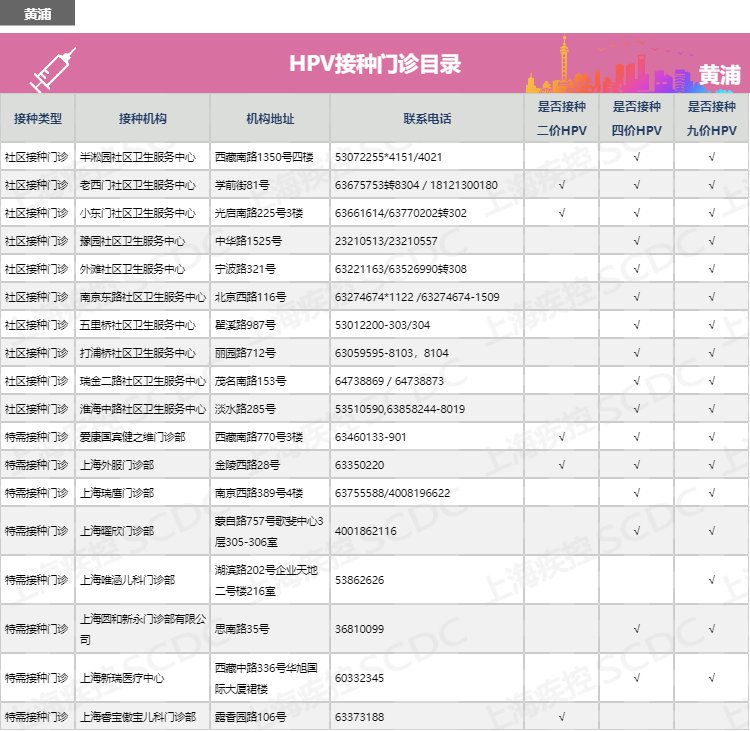The image size is (750, 731).
Task: Click the 机构地址 column header
Action: coord(270,118)
